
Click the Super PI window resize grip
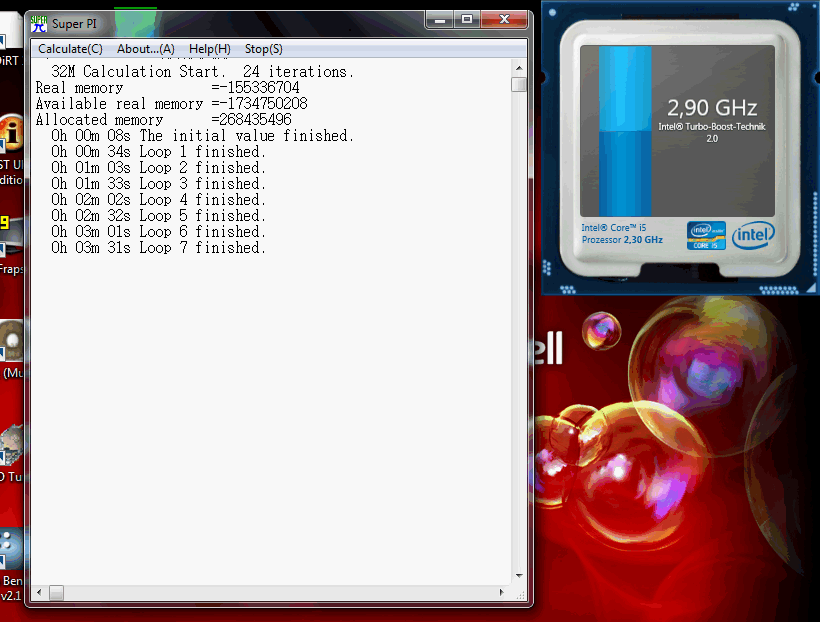coord(520,595)
